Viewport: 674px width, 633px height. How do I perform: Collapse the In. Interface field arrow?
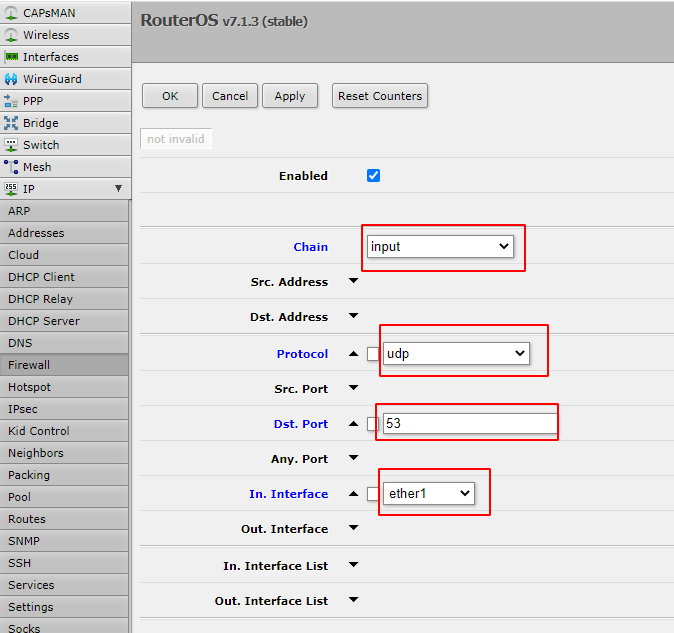coord(354,494)
